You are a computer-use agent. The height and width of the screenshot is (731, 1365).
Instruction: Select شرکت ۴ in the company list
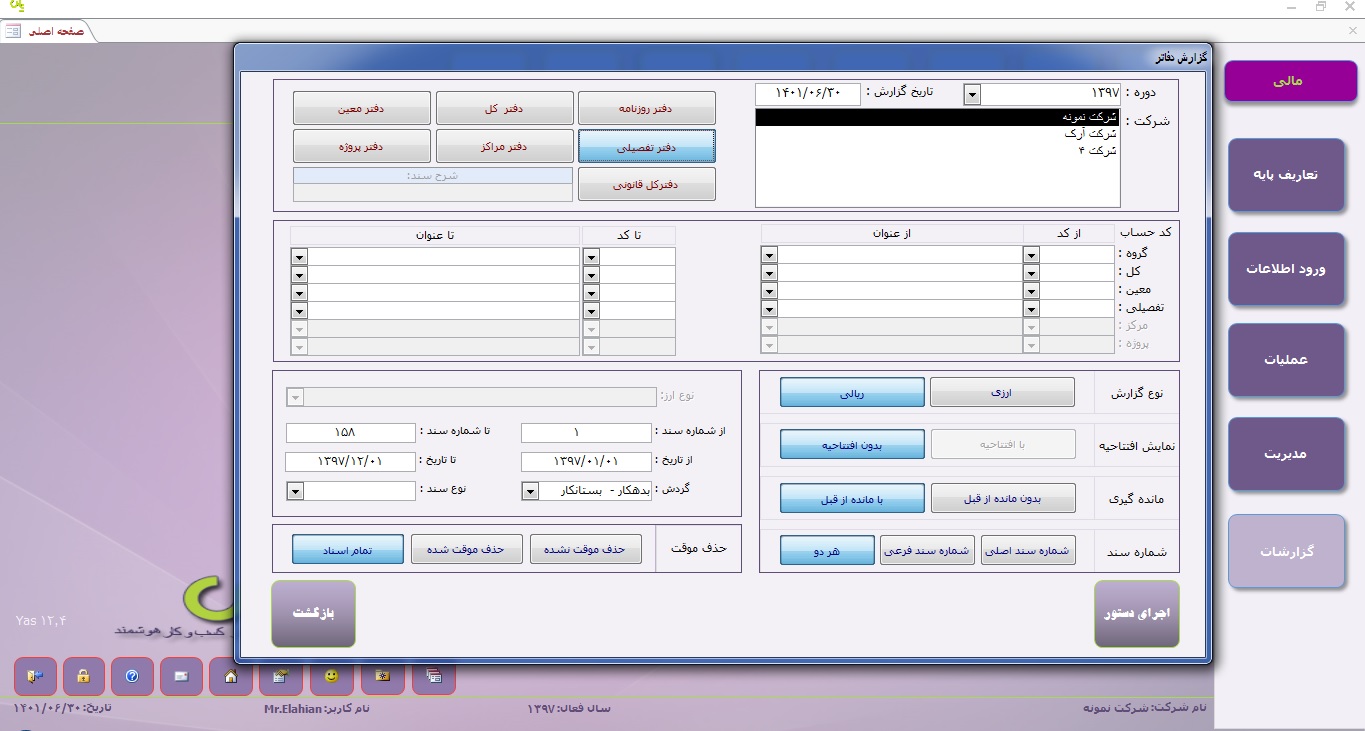coord(938,150)
